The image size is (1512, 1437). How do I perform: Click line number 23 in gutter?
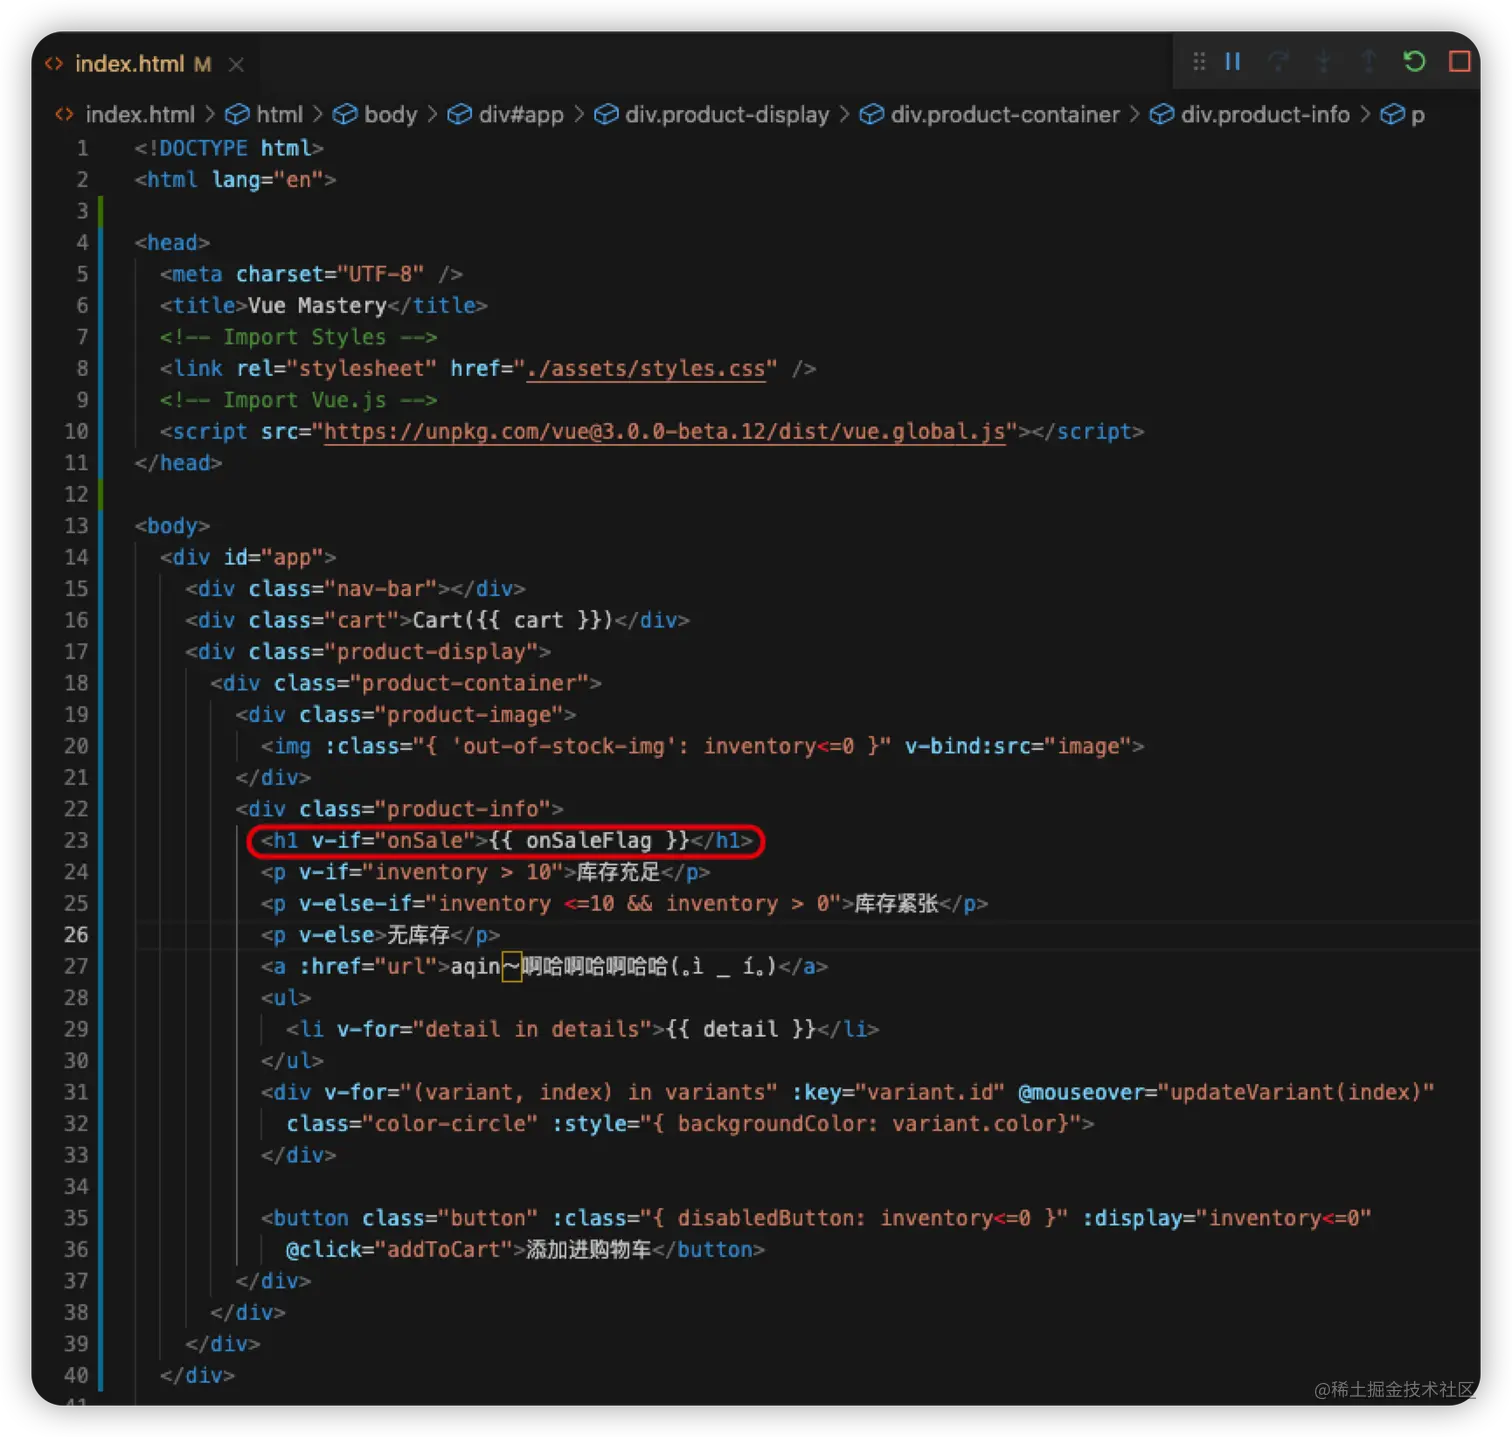click(76, 841)
